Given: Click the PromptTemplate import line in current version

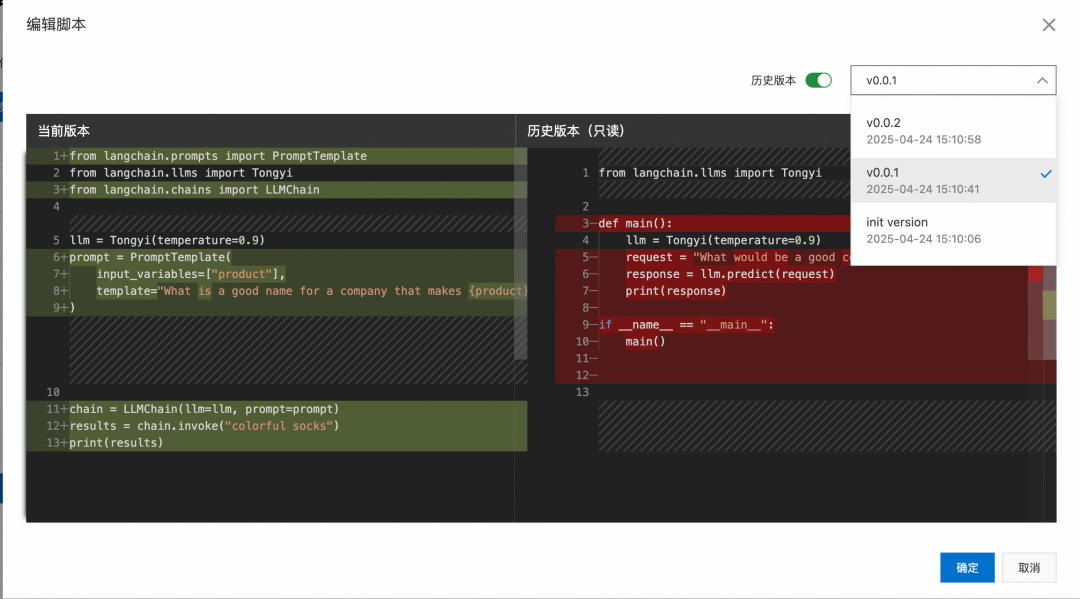Looking at the screenshot, I should coord(218,156).
